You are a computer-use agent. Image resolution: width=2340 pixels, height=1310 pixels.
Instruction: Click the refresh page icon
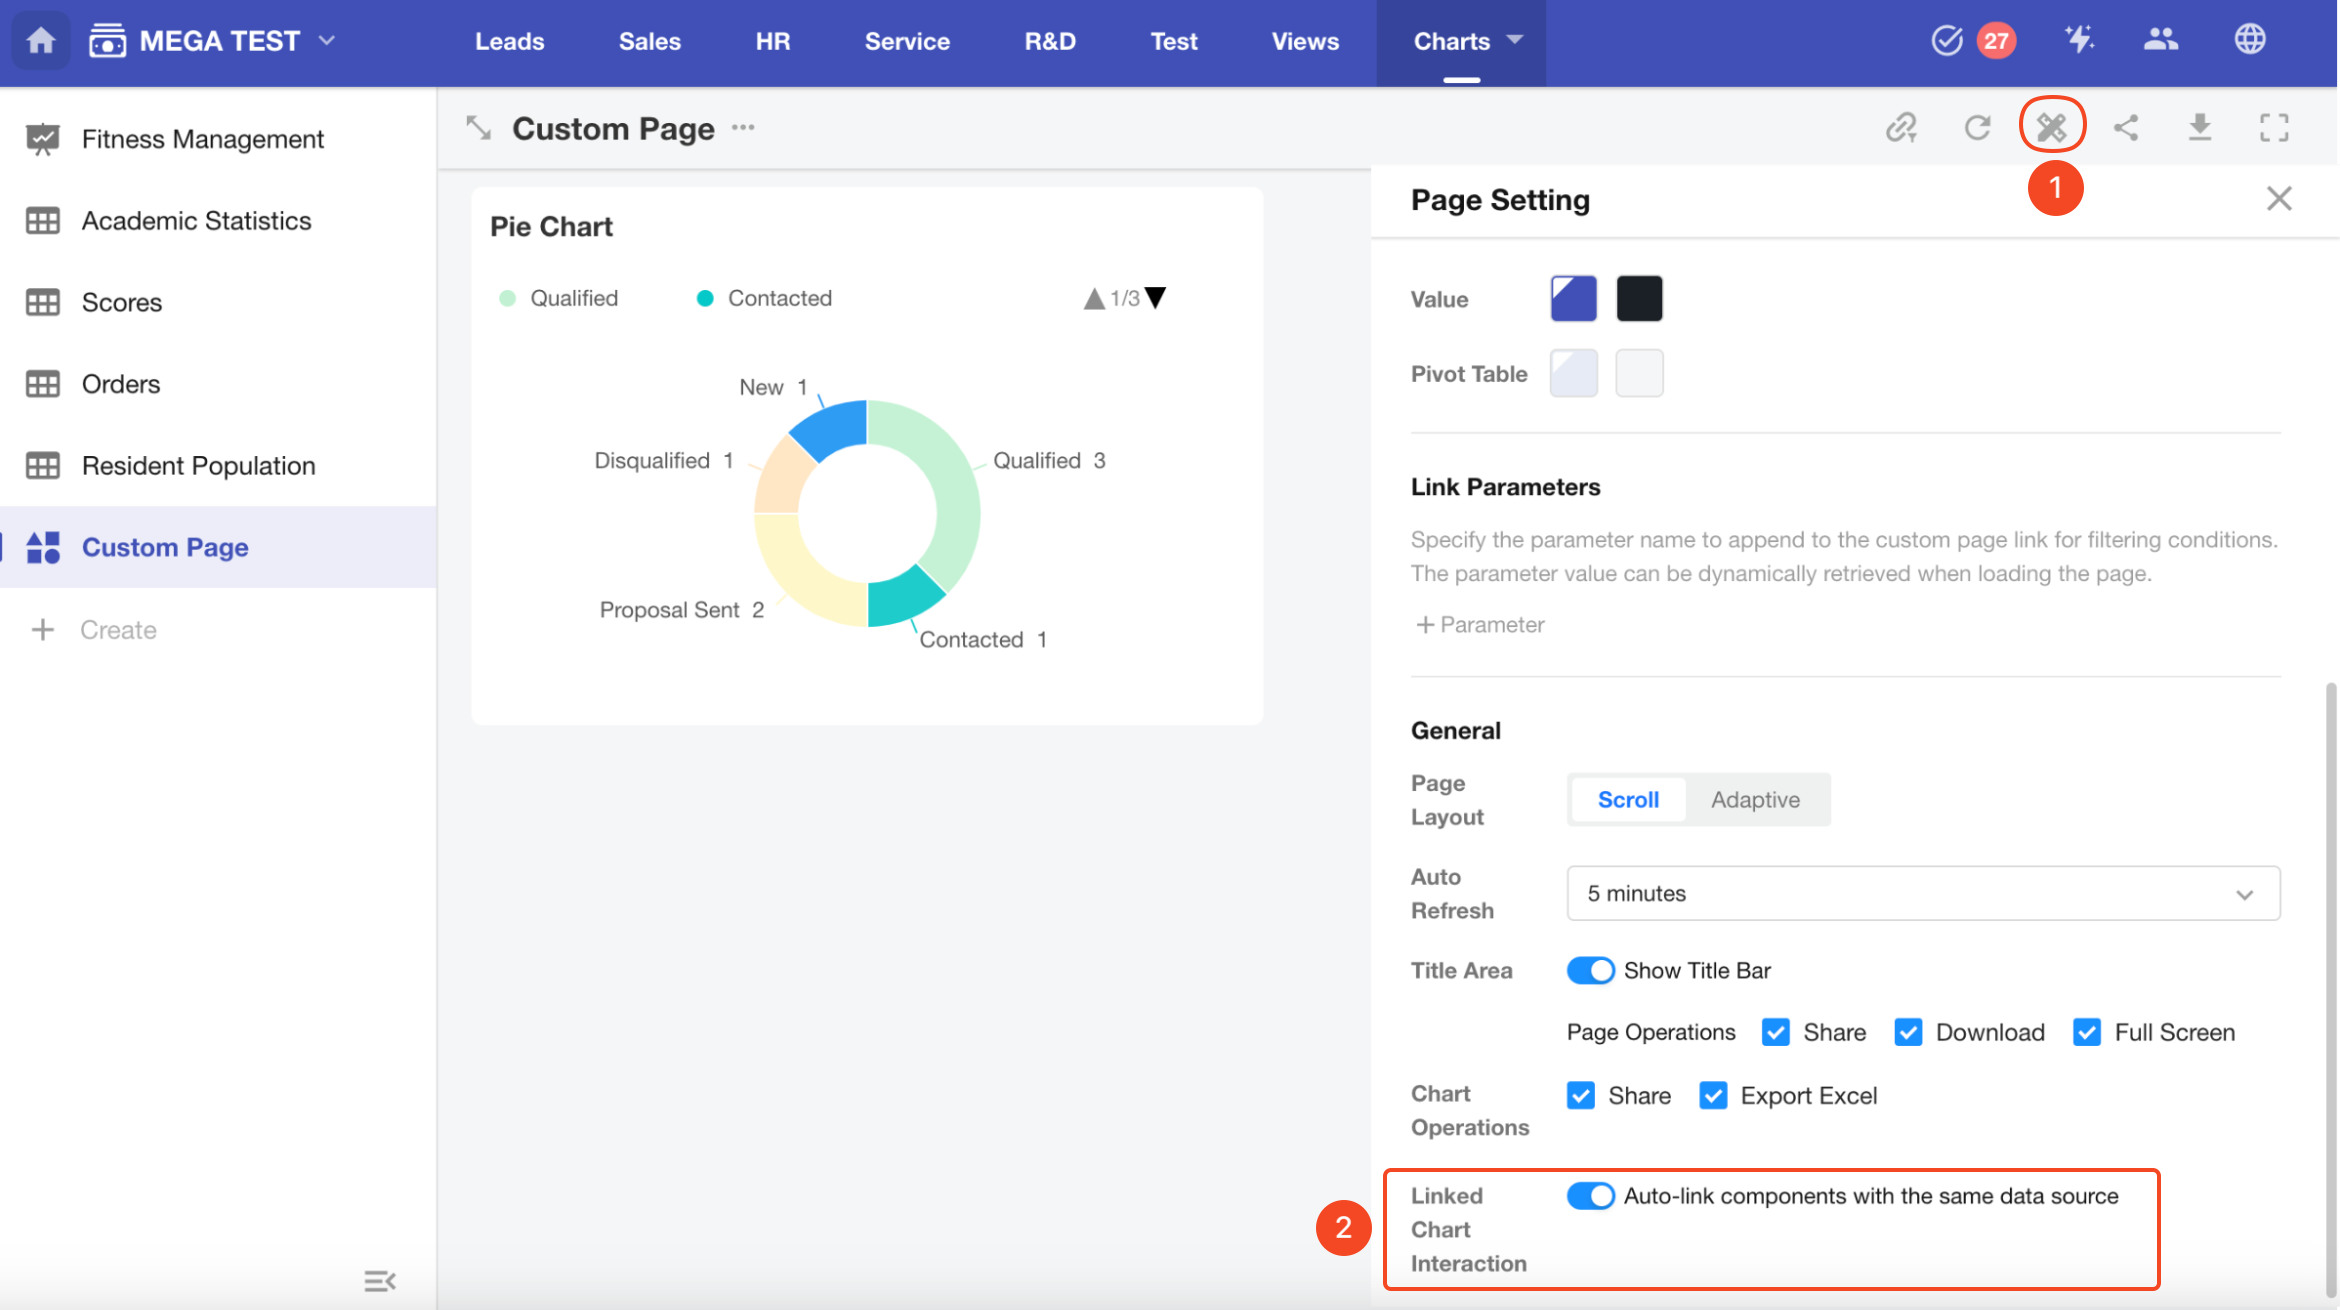click(1977, 127)
